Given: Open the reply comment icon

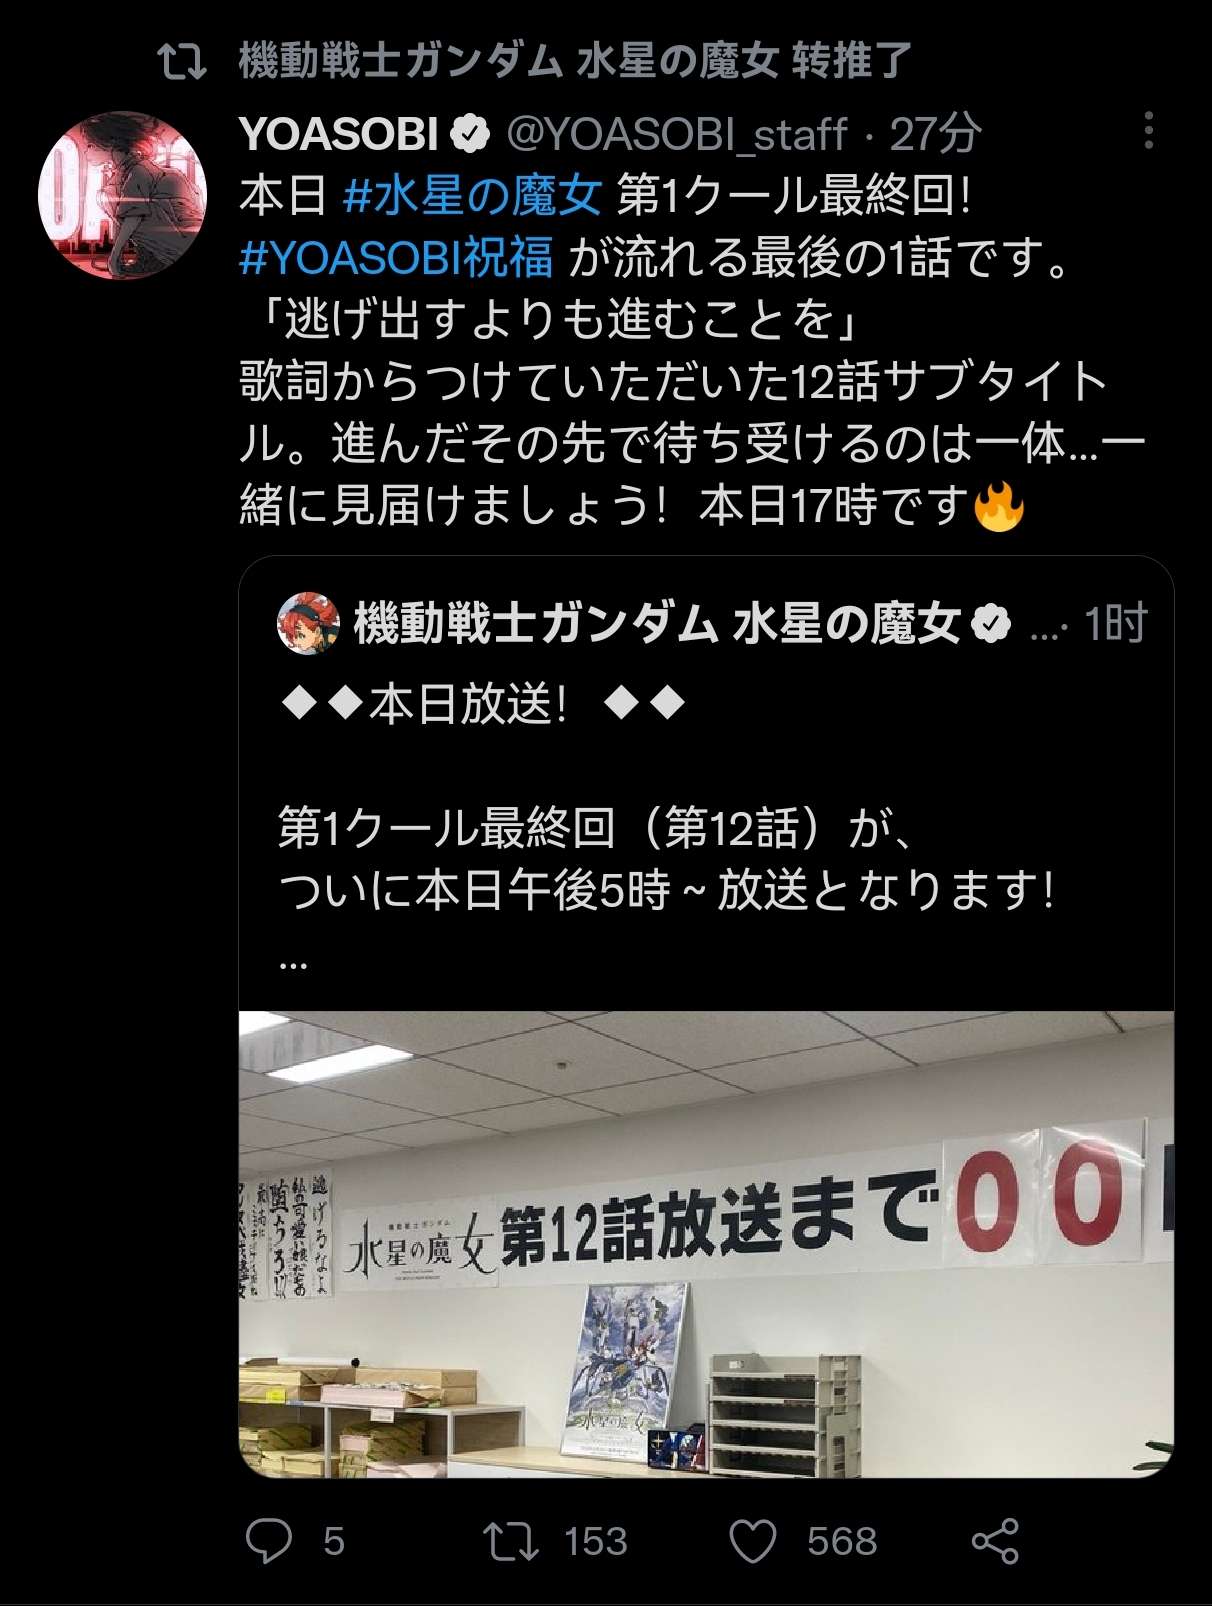Looking at the screenshot, I should (269, 1540).
